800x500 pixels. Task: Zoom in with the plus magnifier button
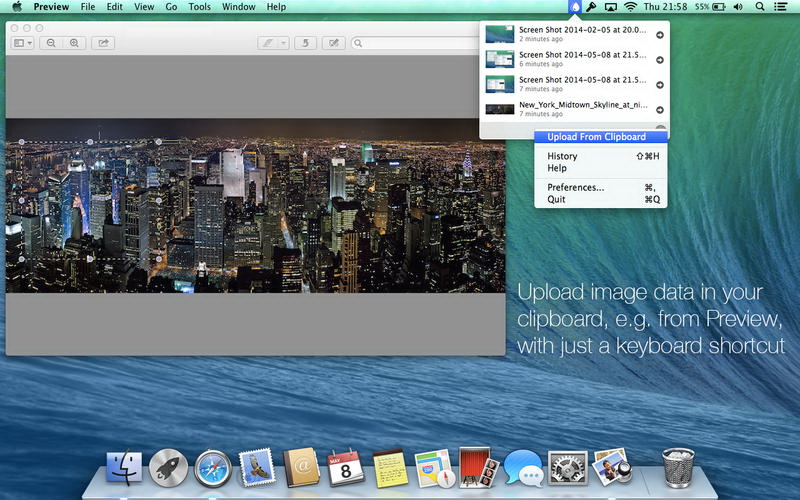73,44
